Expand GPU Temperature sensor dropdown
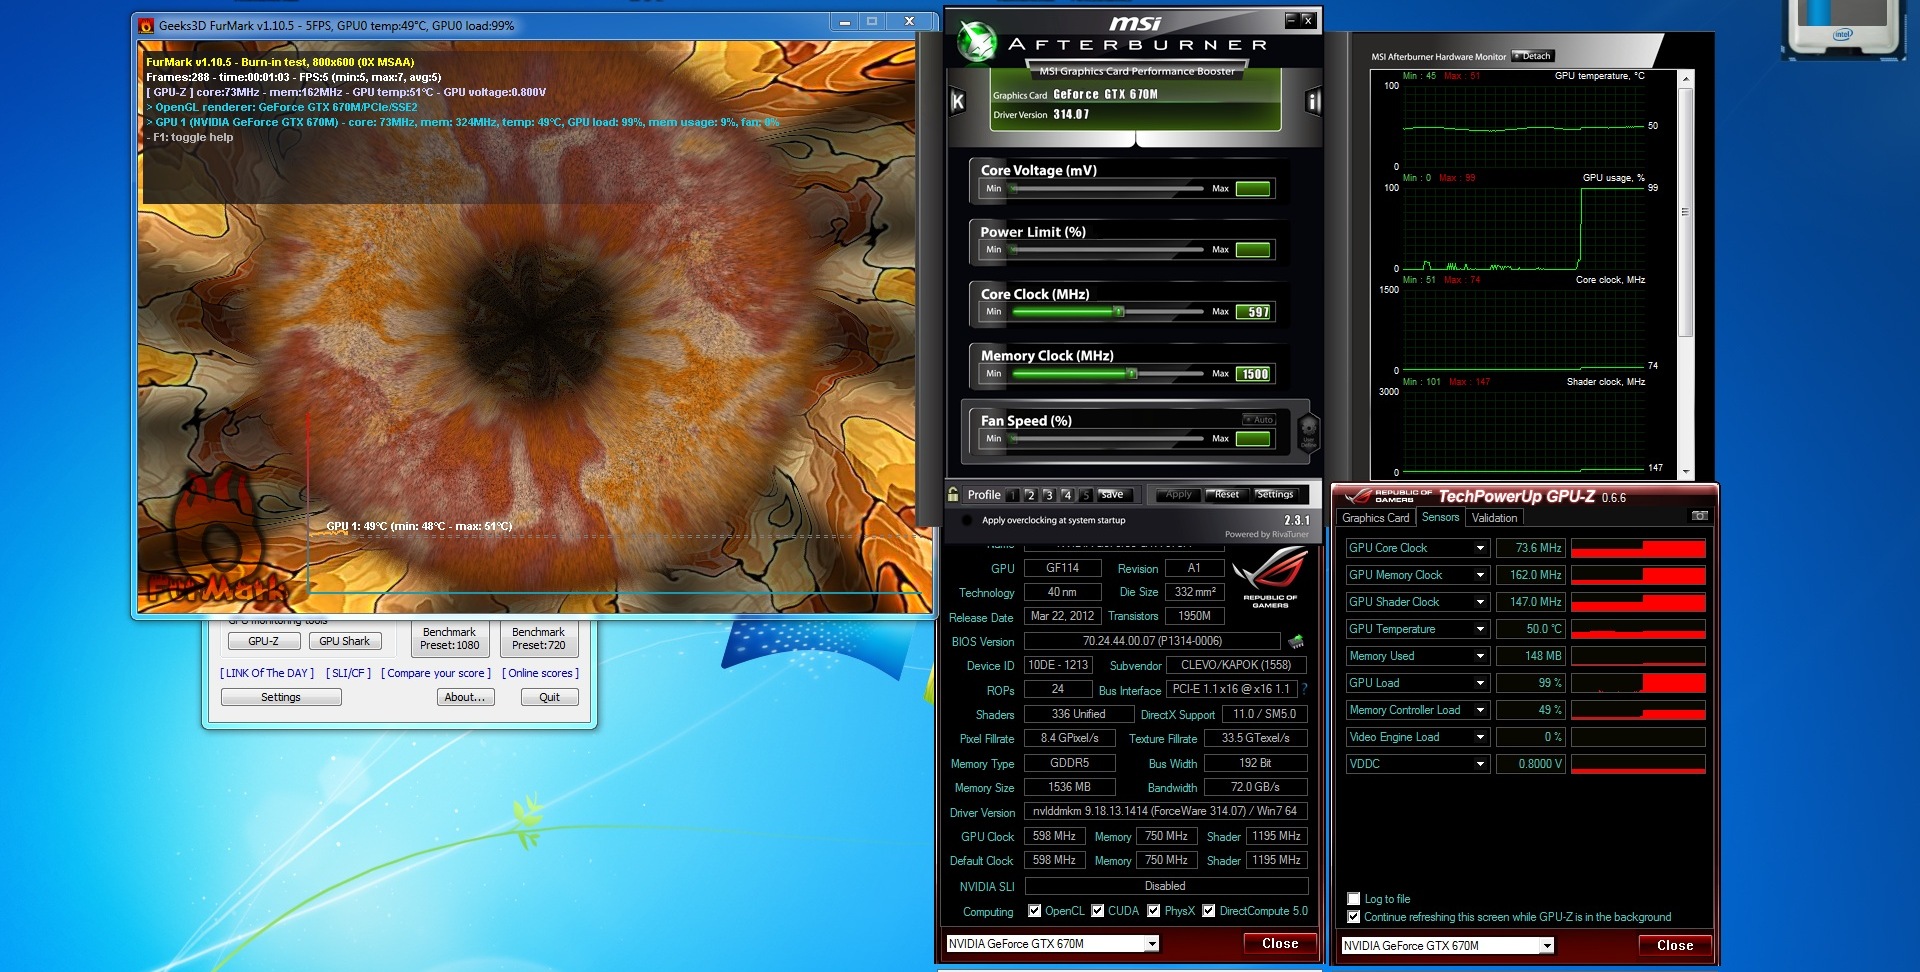 click(x=1481, y=629)
